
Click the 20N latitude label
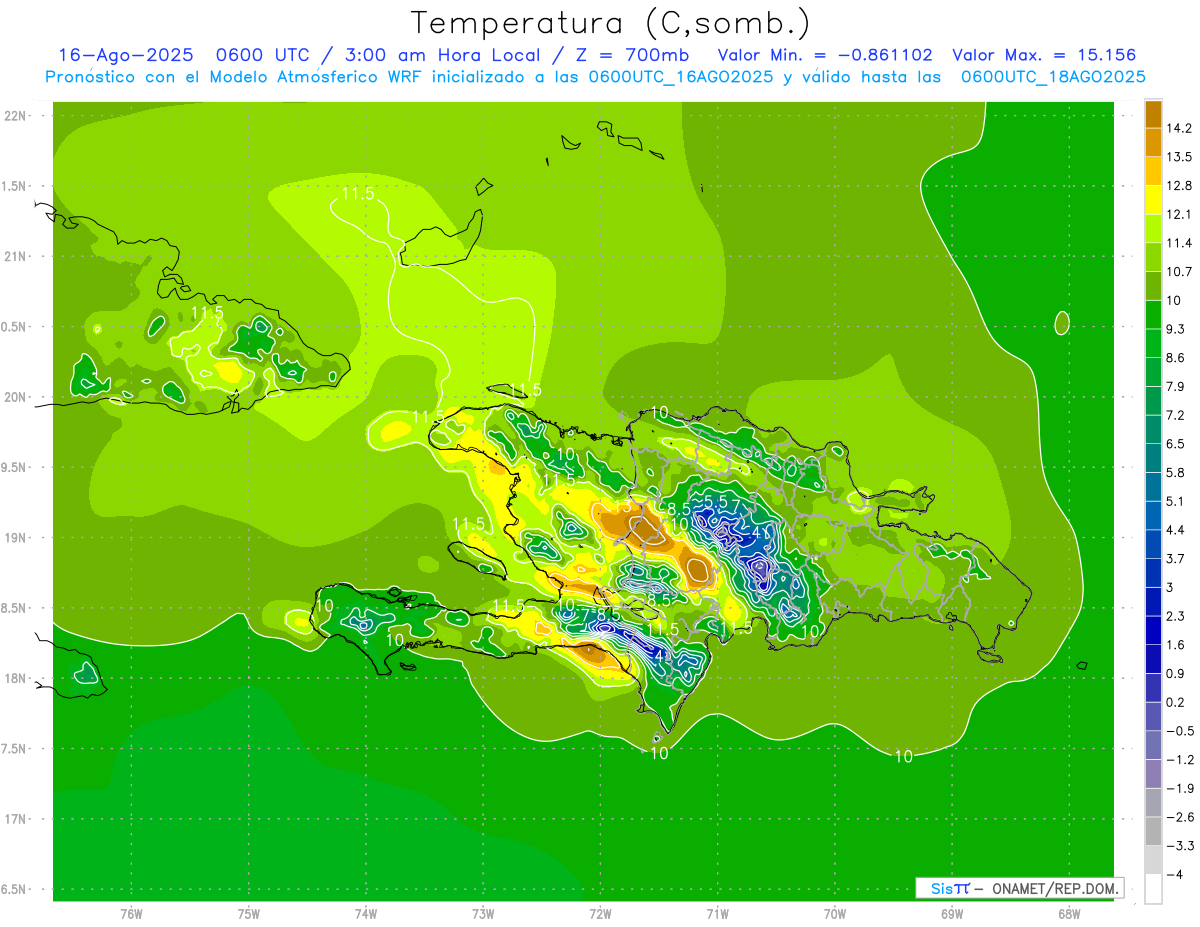pos(16,397)
